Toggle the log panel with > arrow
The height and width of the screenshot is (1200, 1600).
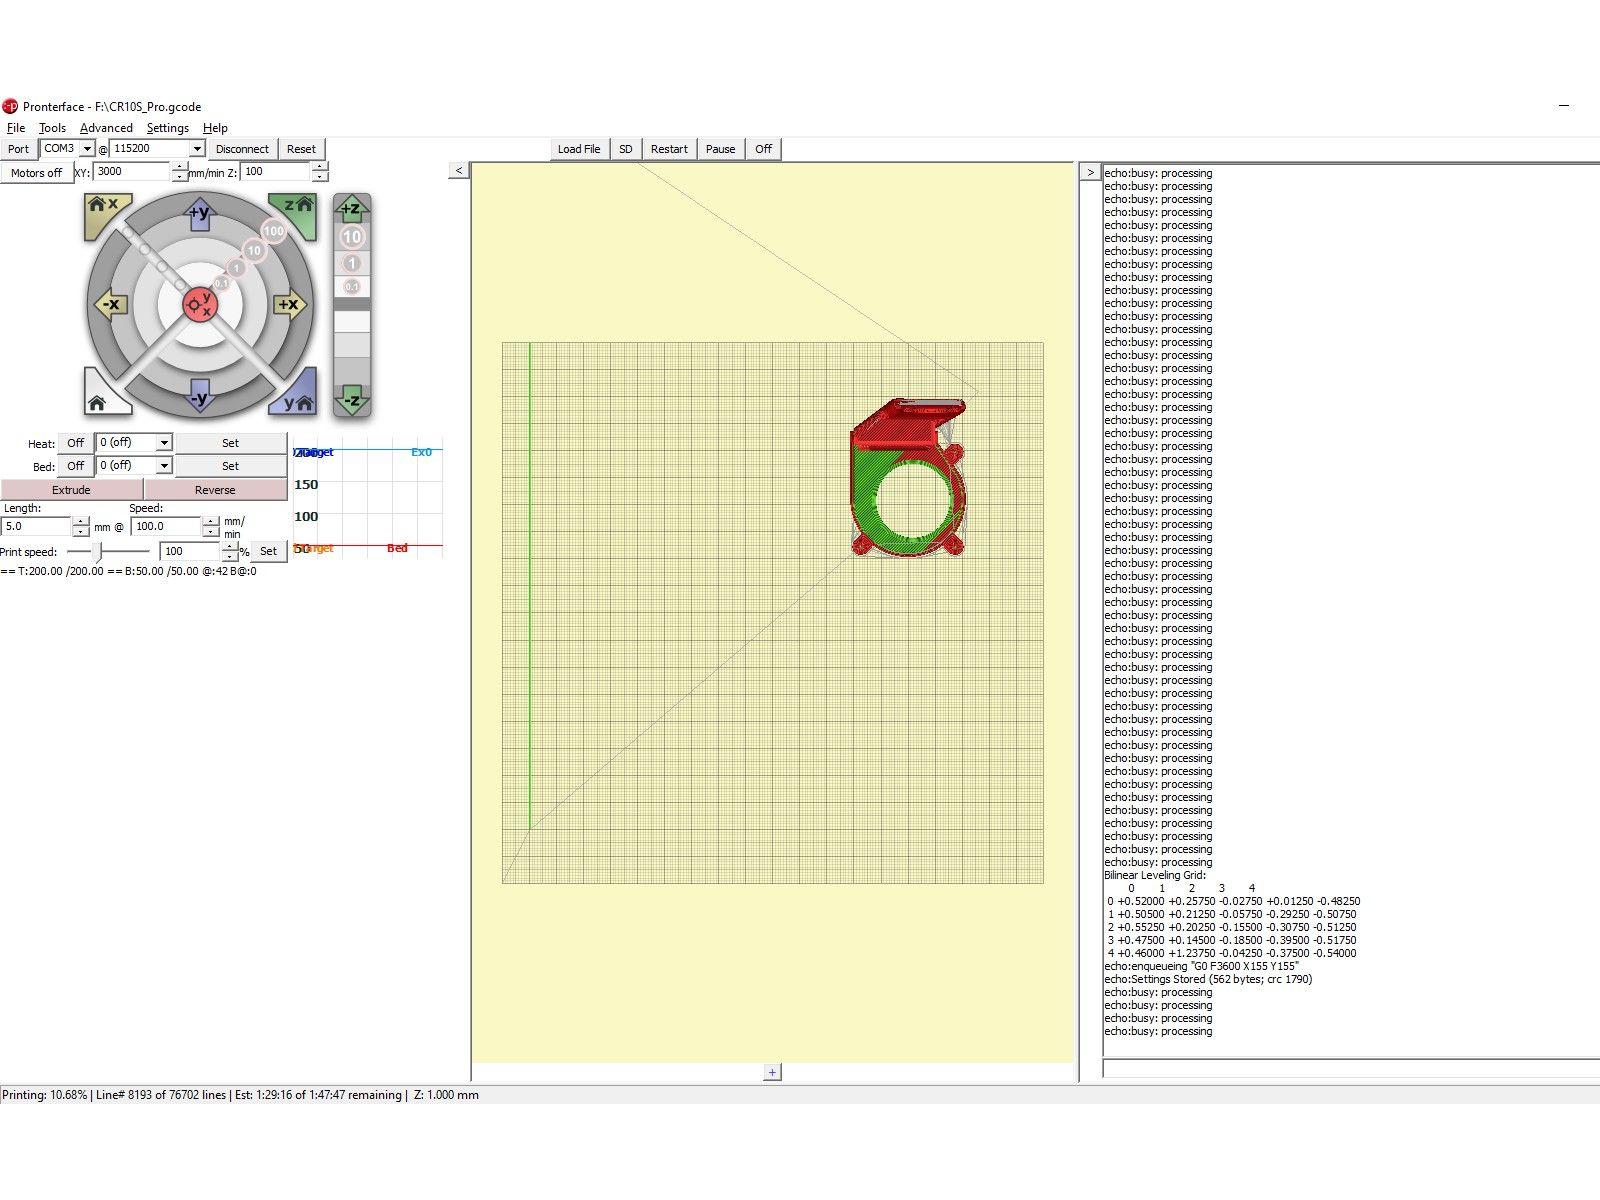1090,172
